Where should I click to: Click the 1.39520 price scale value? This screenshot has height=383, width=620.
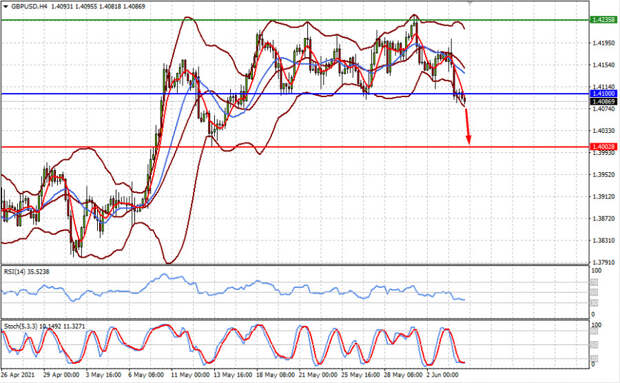pos(604,174)
